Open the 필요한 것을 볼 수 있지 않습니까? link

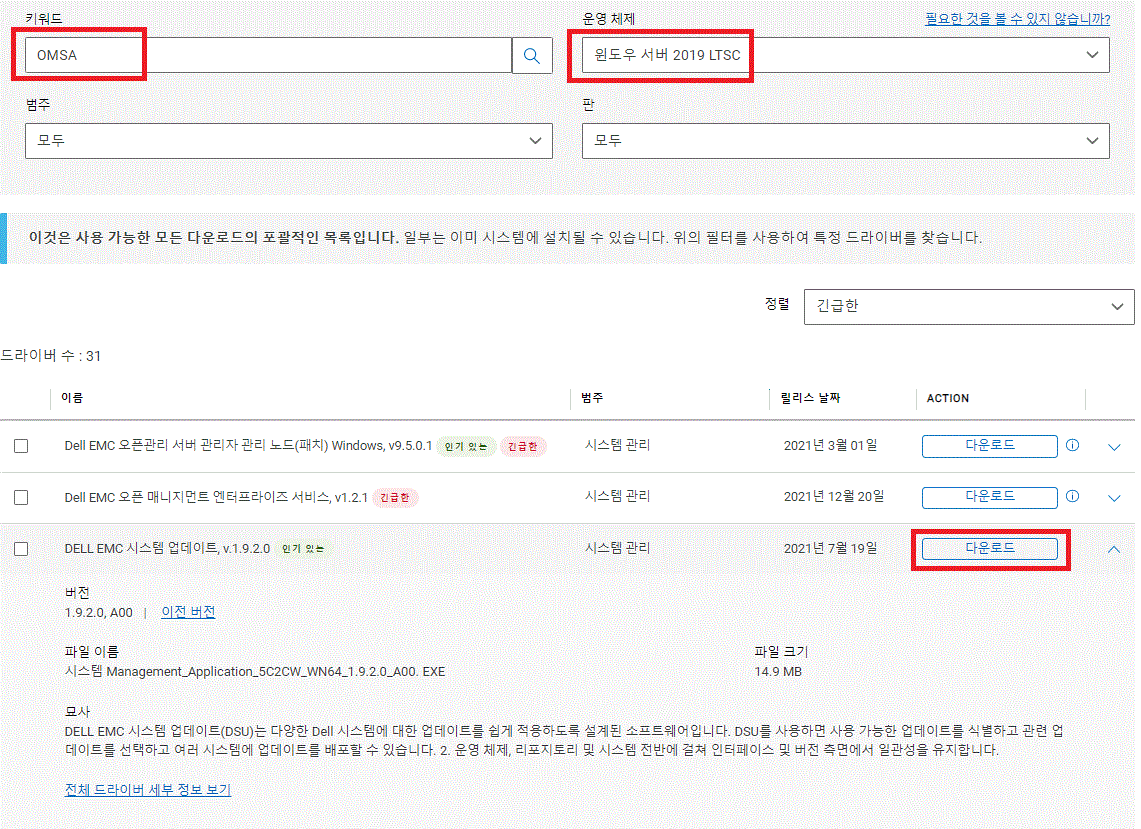pyautogui.click(x=1017, y=19)
